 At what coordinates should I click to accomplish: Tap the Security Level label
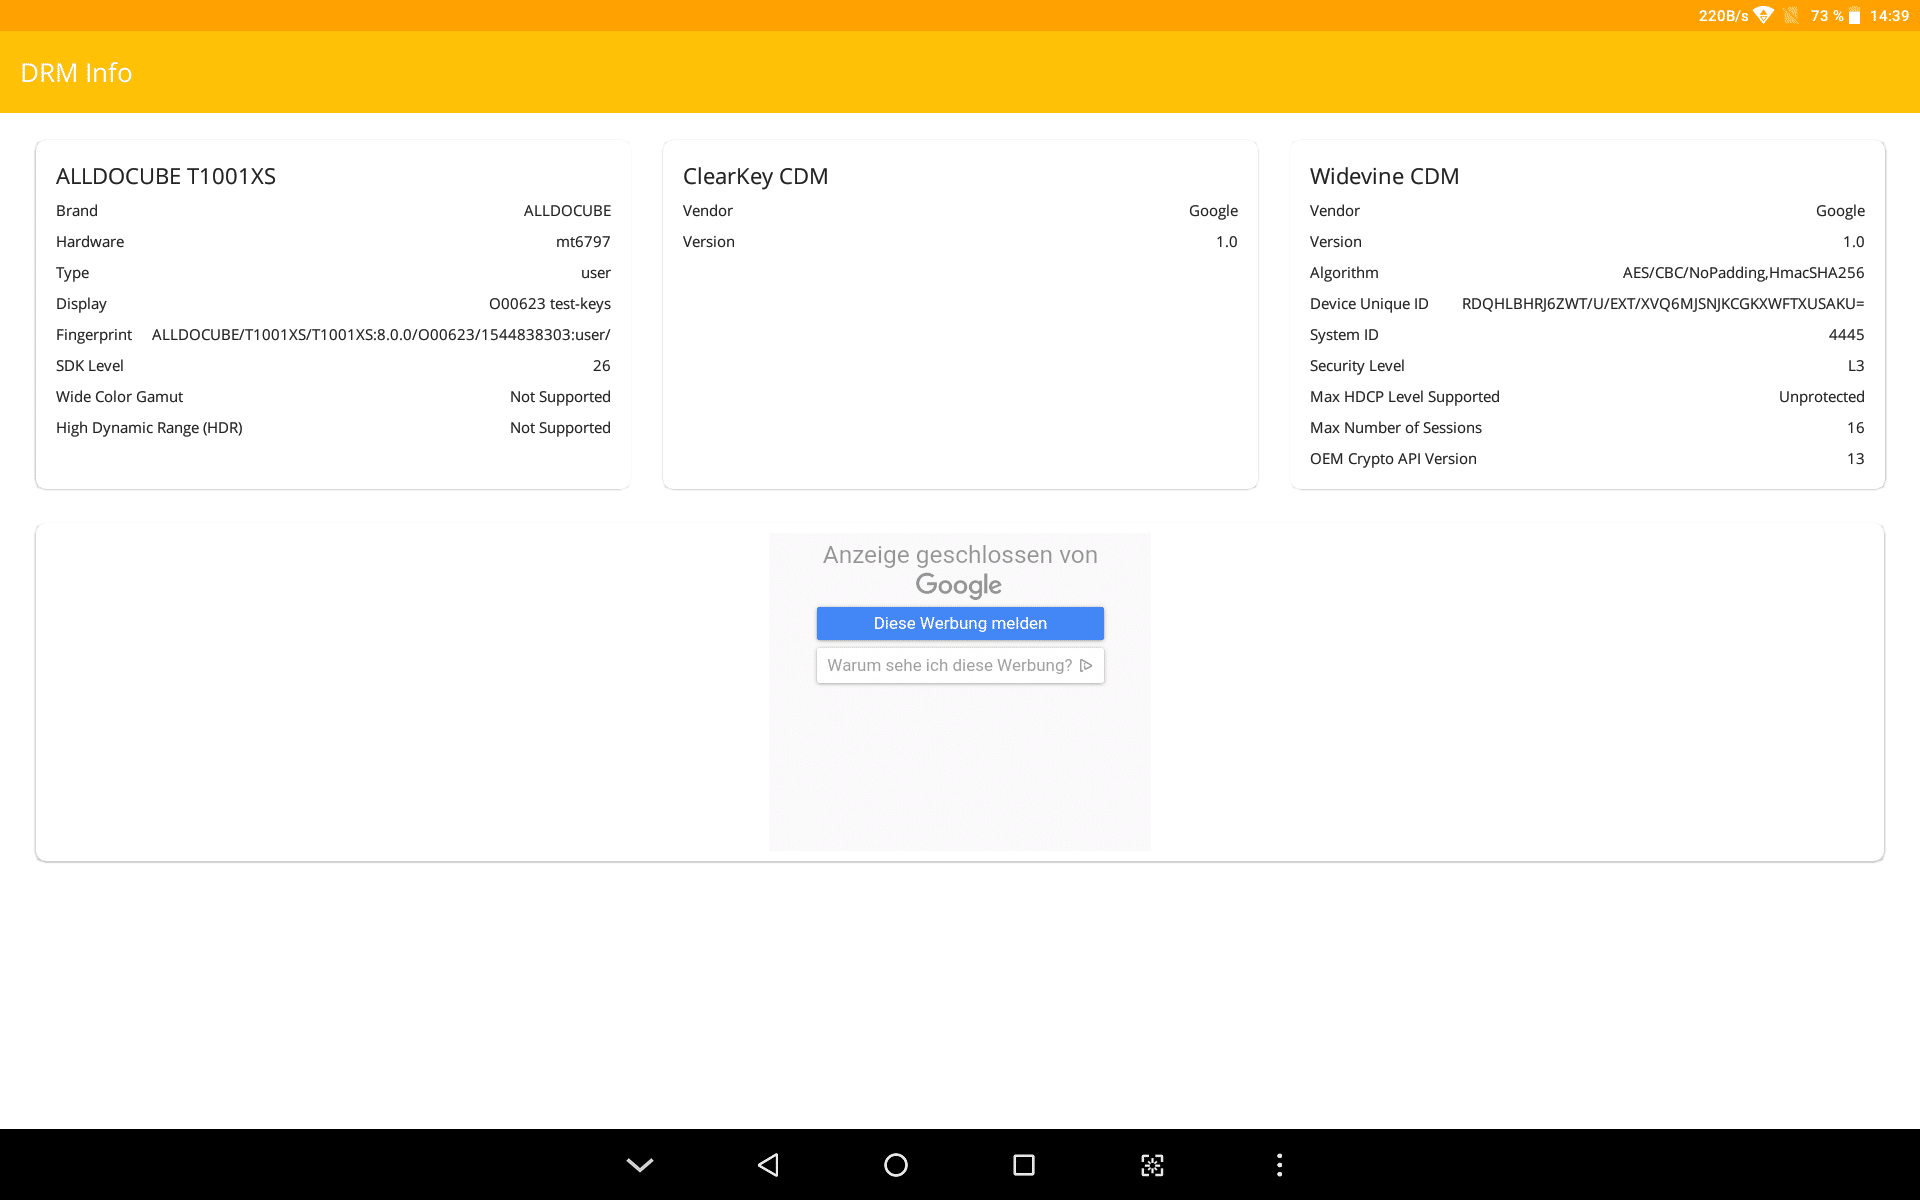(1357, 365)
